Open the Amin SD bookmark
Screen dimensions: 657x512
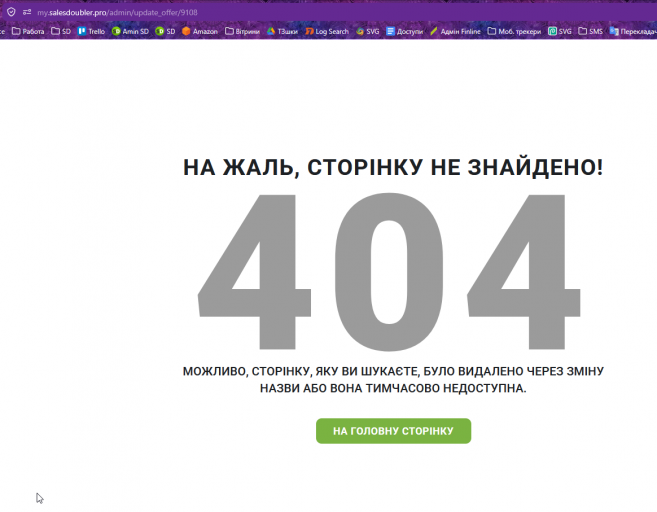[x=130, y=31]
